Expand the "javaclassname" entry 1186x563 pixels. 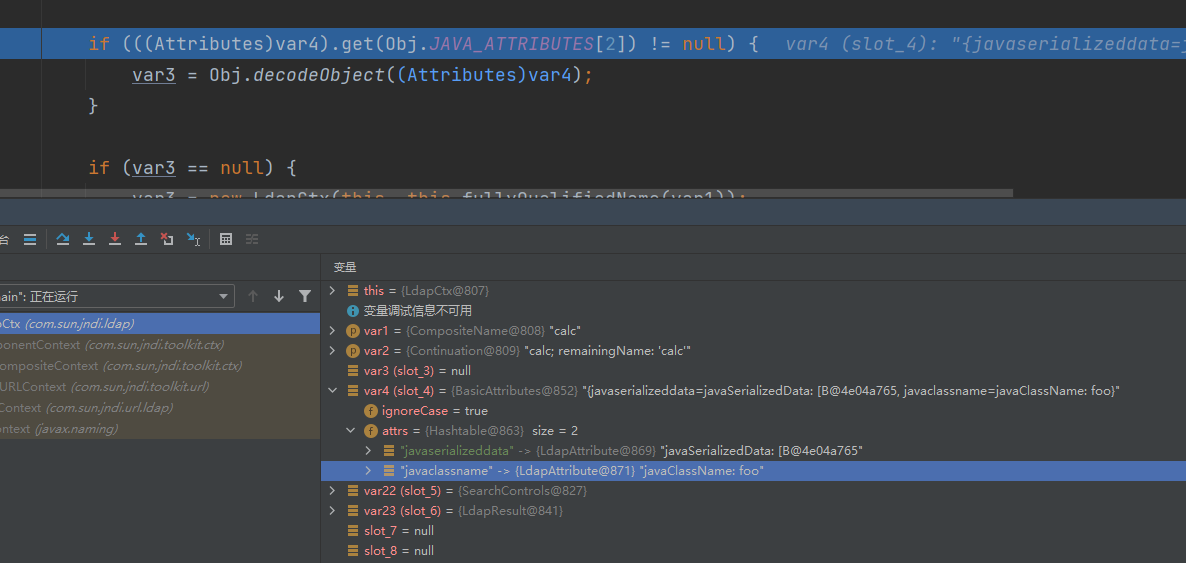click(x=368, y=471)
